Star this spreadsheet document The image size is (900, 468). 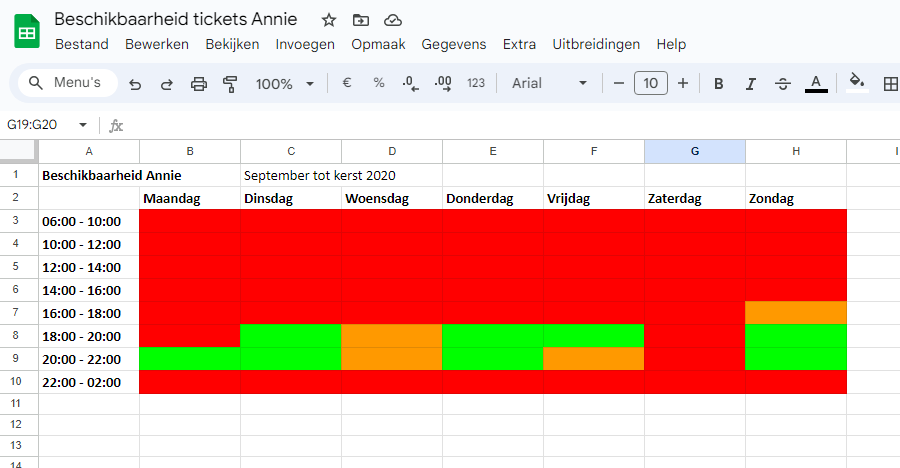pos(329,20)
